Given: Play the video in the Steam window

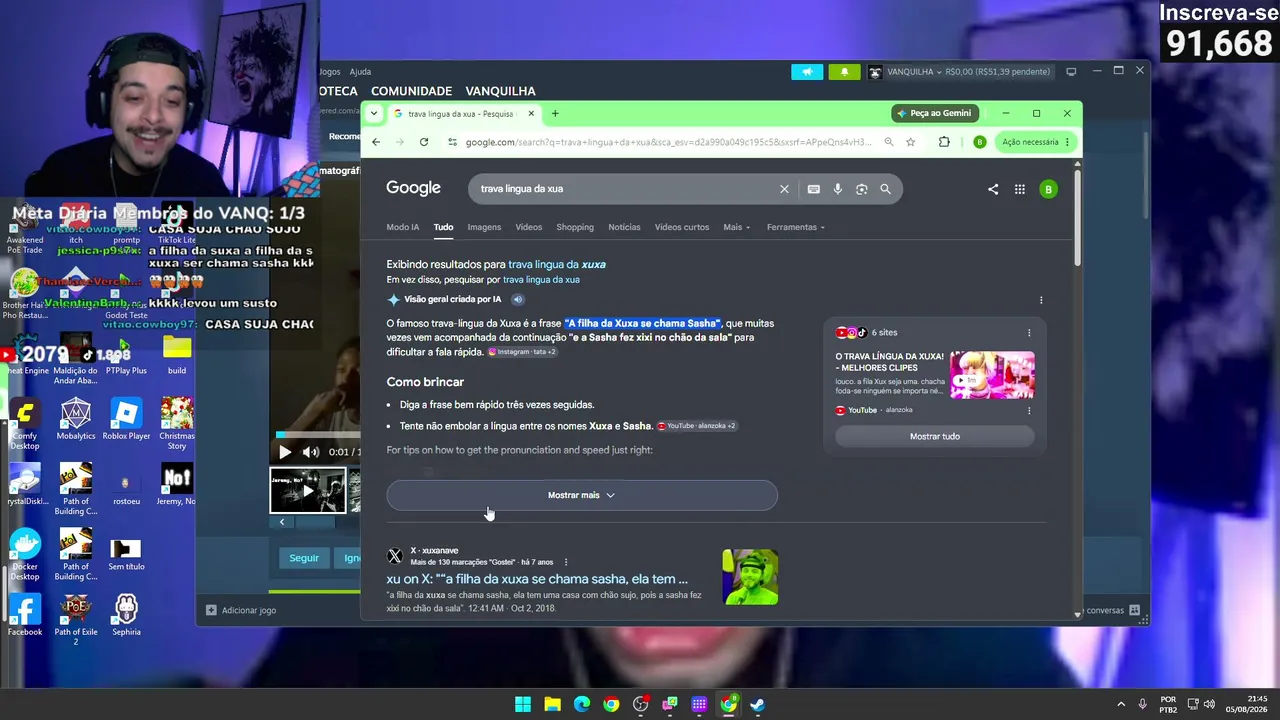Looking at the screenshot, I should pyautogui.click(x=285, y=452).
